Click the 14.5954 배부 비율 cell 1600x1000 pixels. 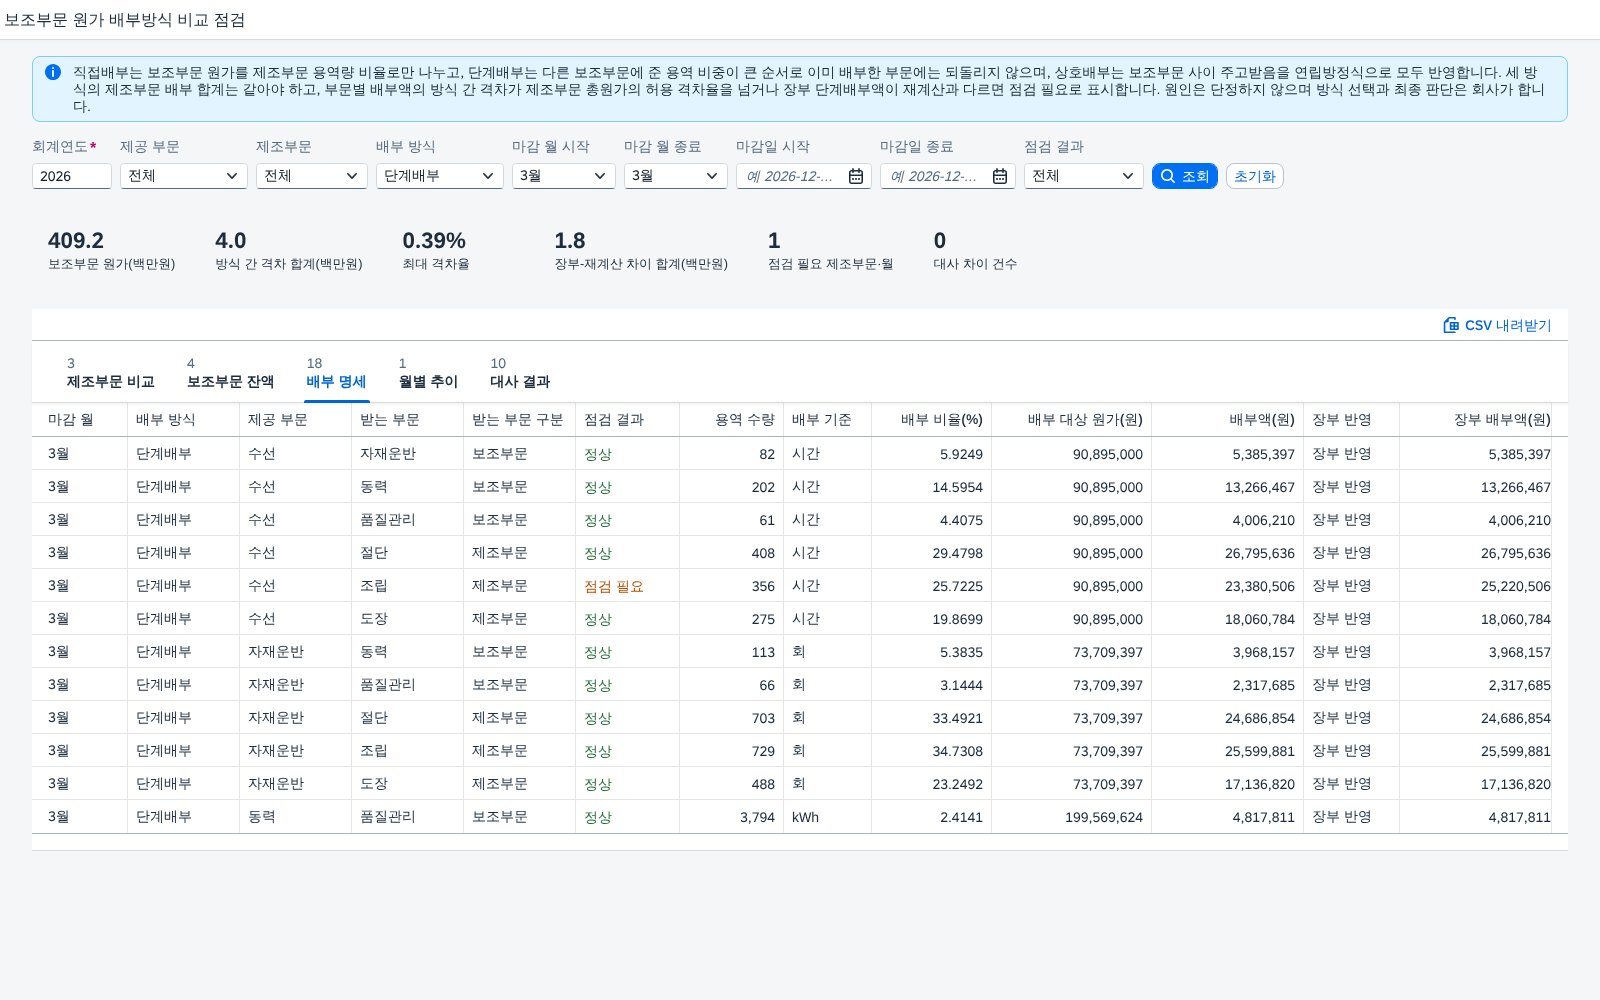[932, 487]
